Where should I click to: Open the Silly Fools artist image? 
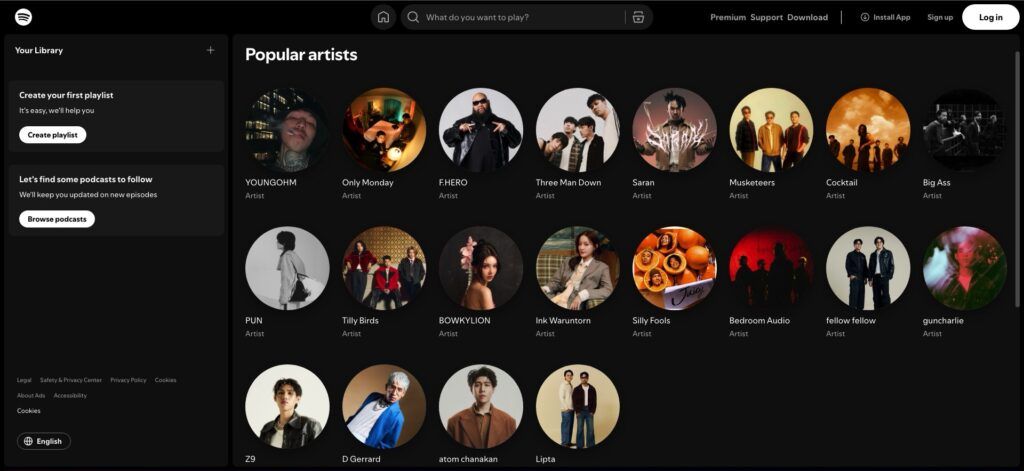(675, 268)
